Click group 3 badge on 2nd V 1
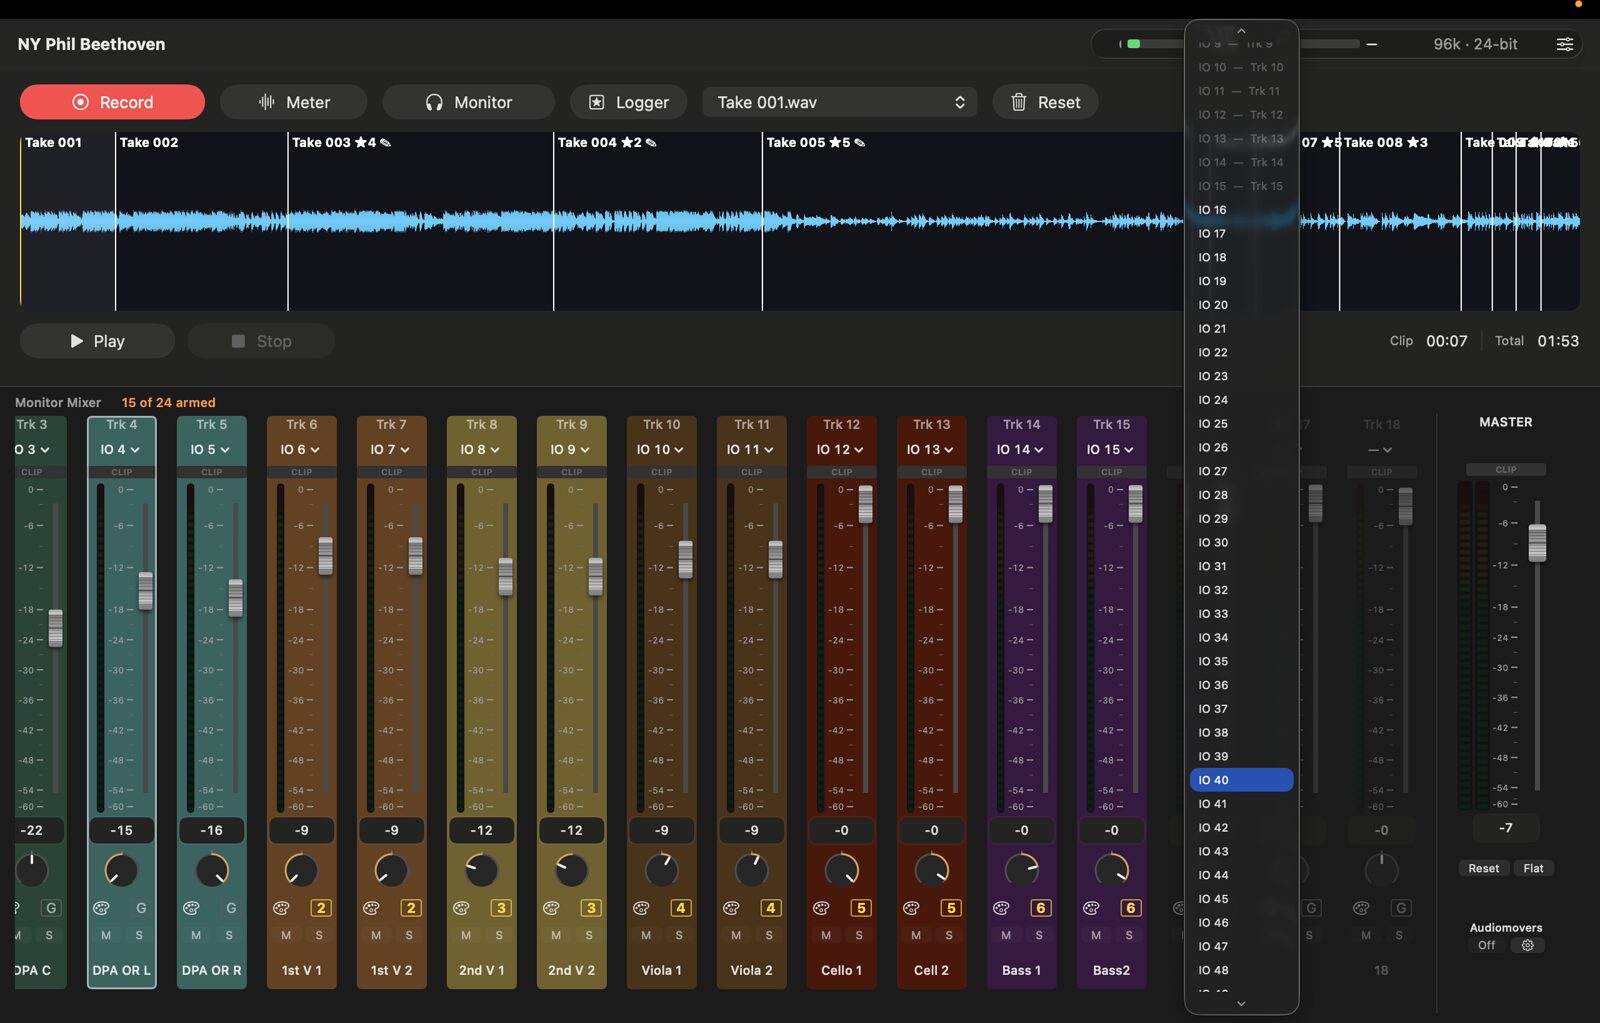 (x=501, y=908)
